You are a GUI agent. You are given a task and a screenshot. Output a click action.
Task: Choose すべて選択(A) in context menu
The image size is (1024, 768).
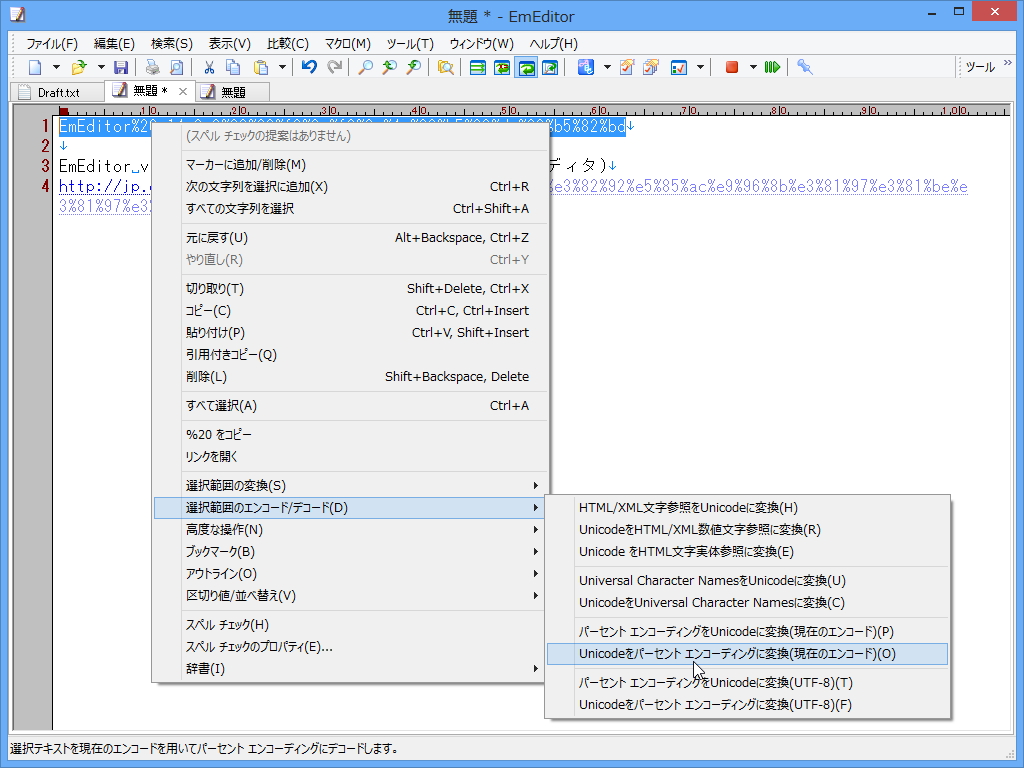click(349, 406)
